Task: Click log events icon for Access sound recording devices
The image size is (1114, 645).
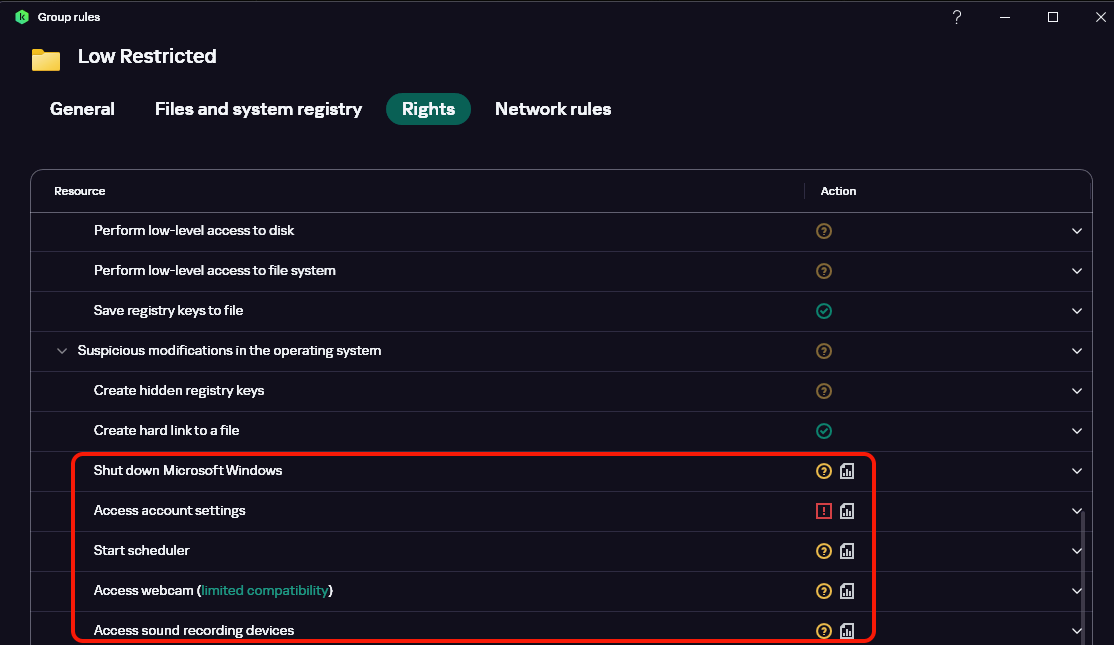Action: pos(847,631)
